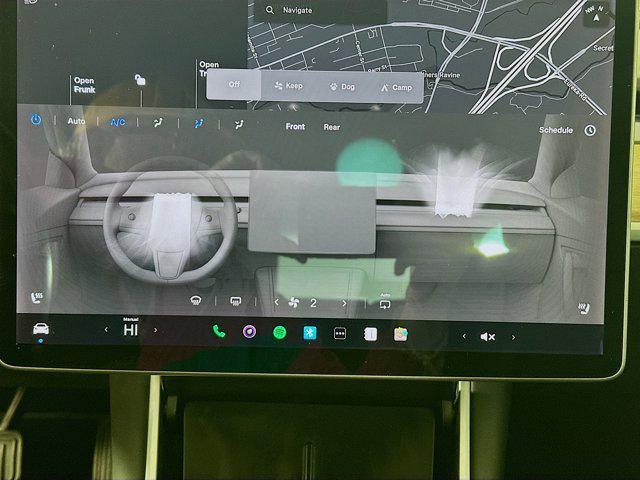Select Dog mode
Image resolution: width=640 pixels, height=480 pixels.
pyautogui.click(x=341, y=87)
